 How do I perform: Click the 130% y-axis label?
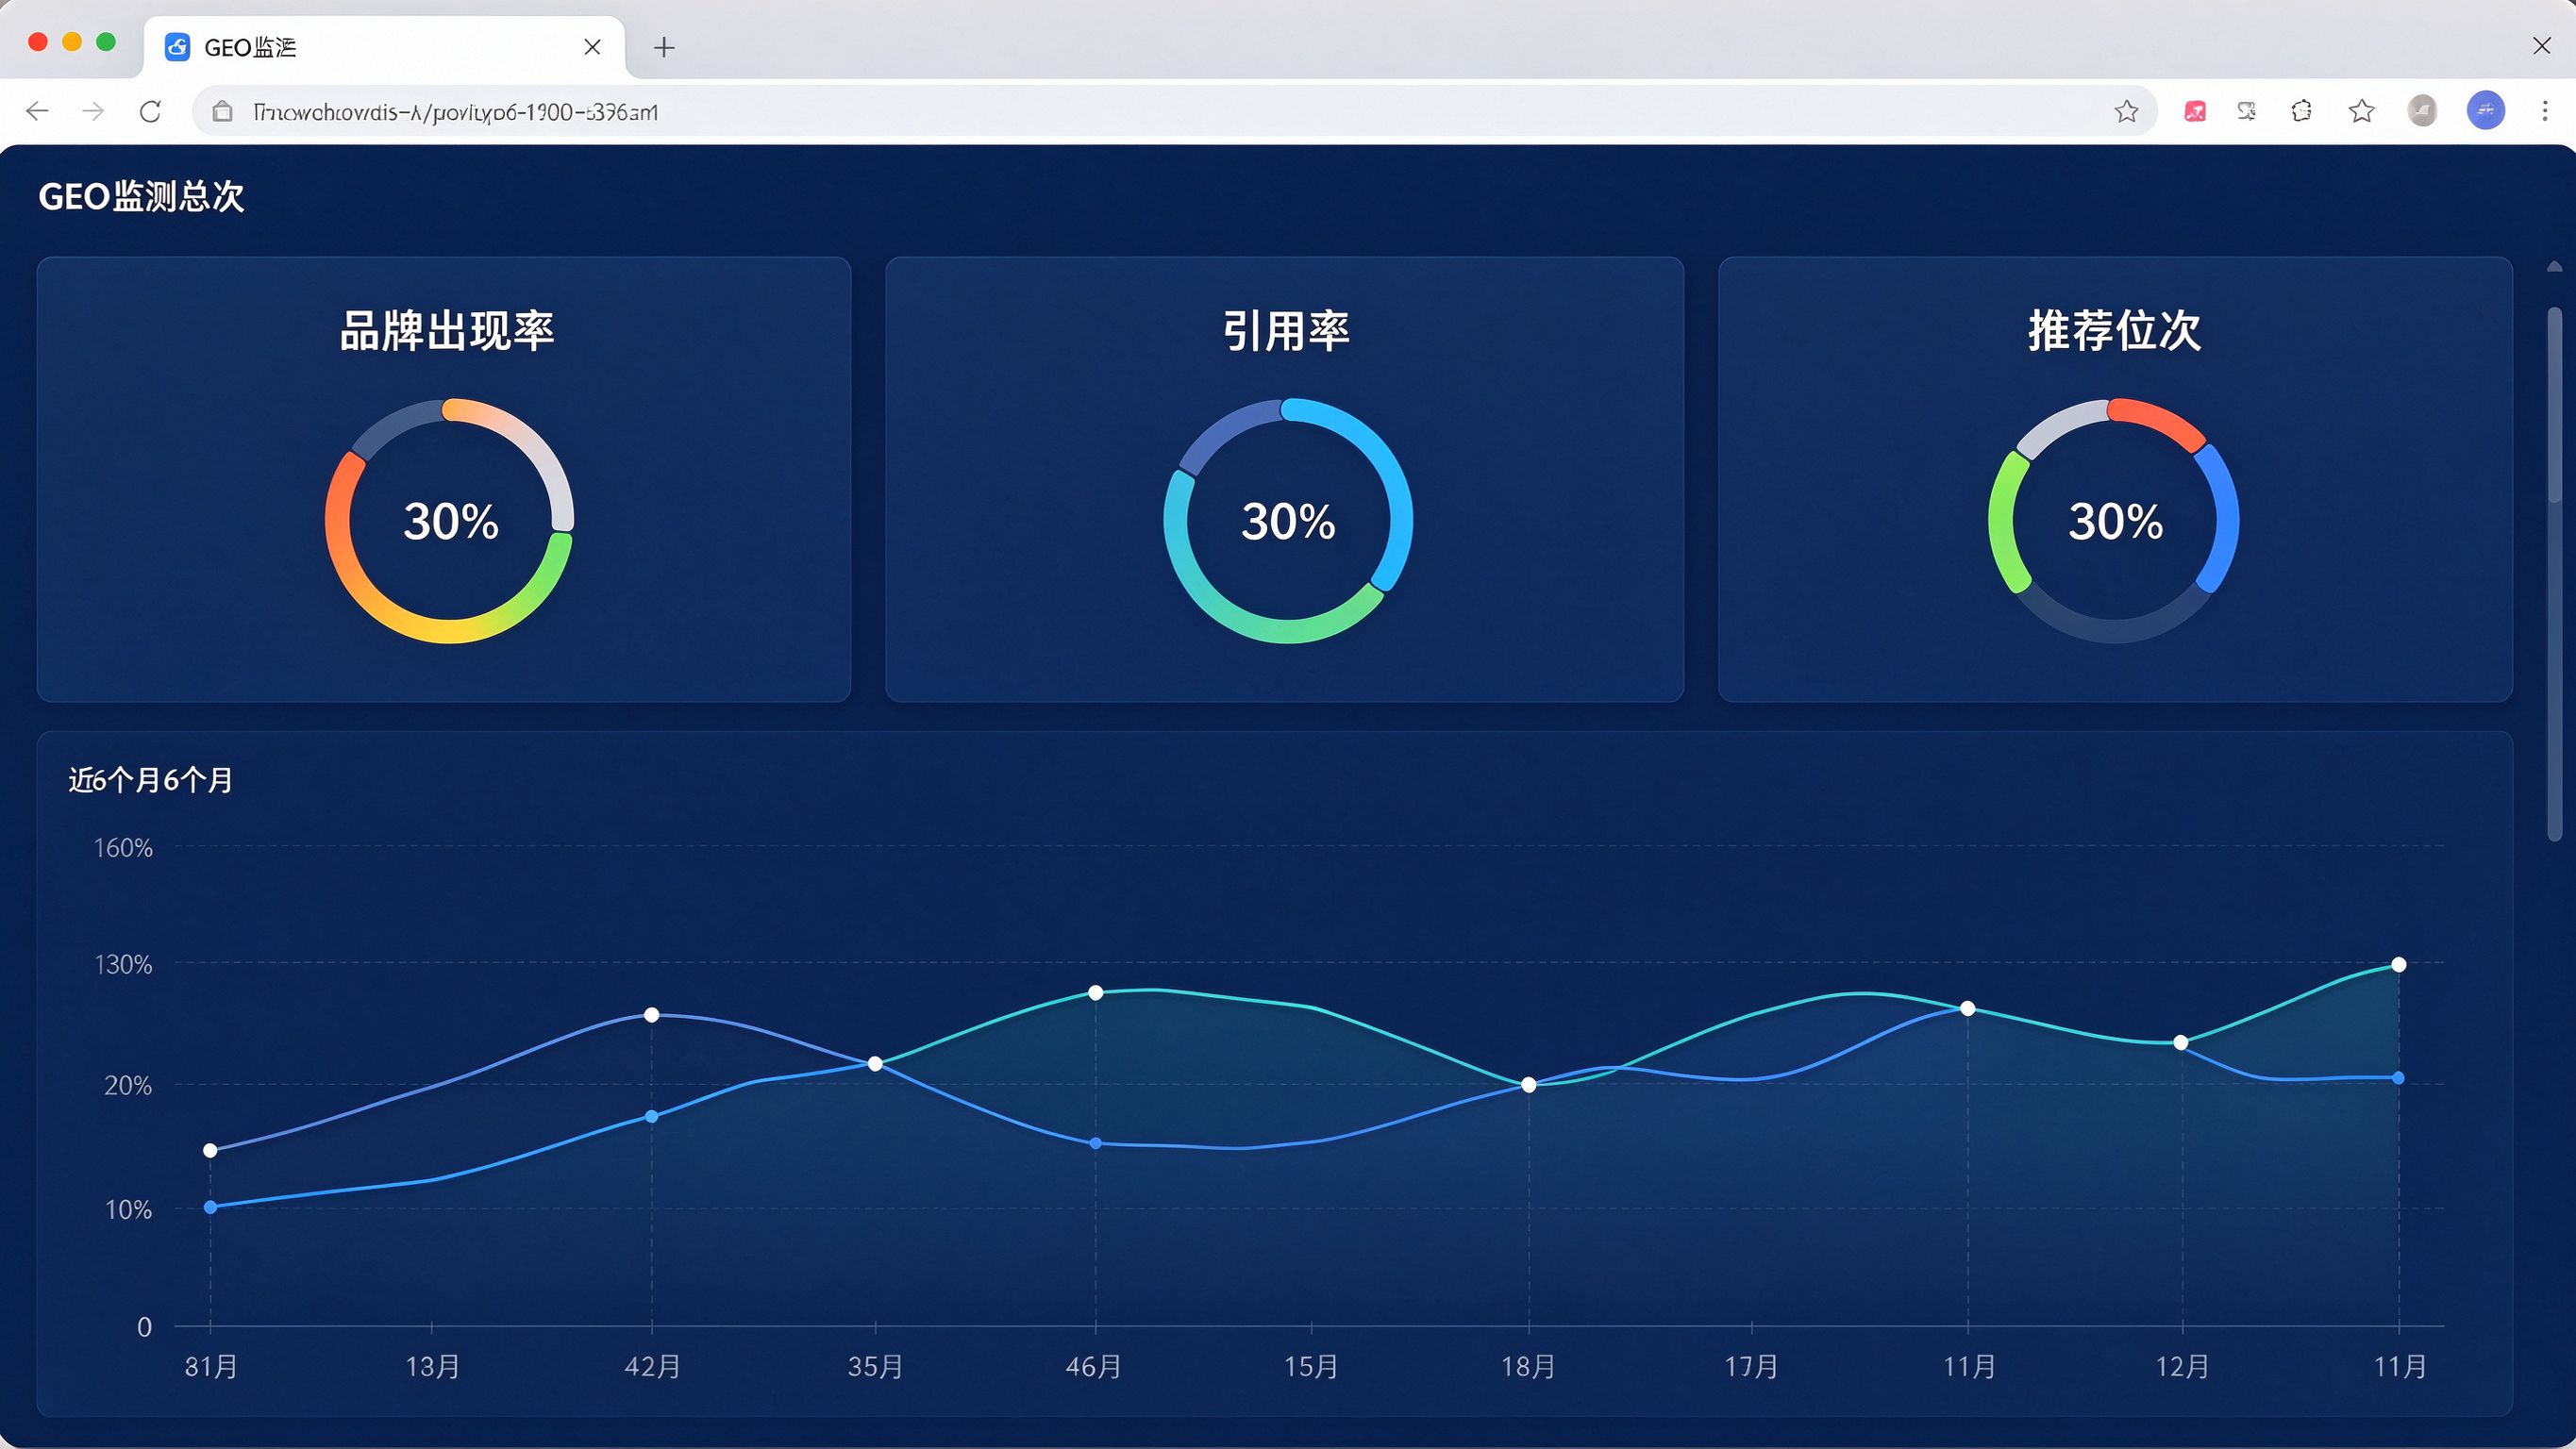pyautogui.click(x=123, y=965)
